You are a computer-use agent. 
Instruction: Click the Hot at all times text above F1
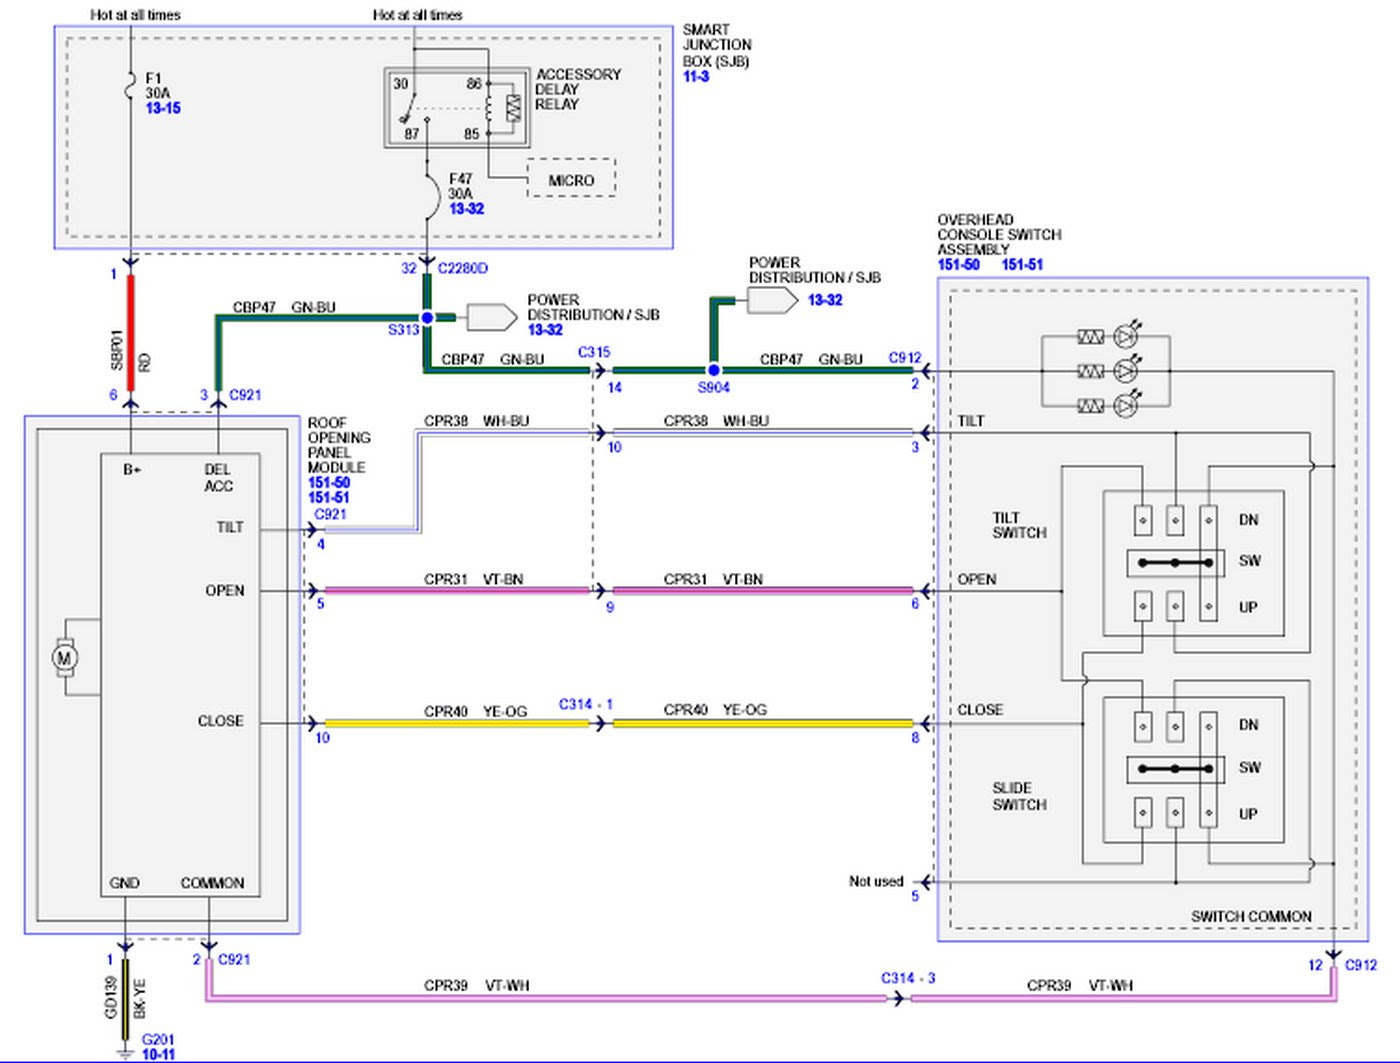[x=136, y=15]
